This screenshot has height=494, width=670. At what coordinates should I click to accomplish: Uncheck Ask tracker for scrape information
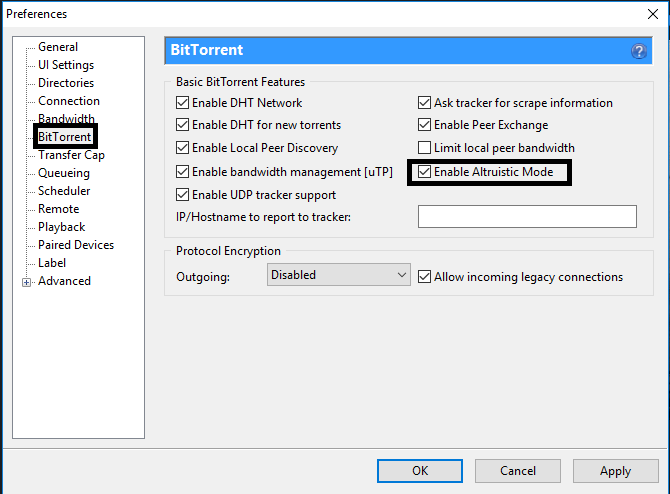pyautogui.click(x=424, y=103)
